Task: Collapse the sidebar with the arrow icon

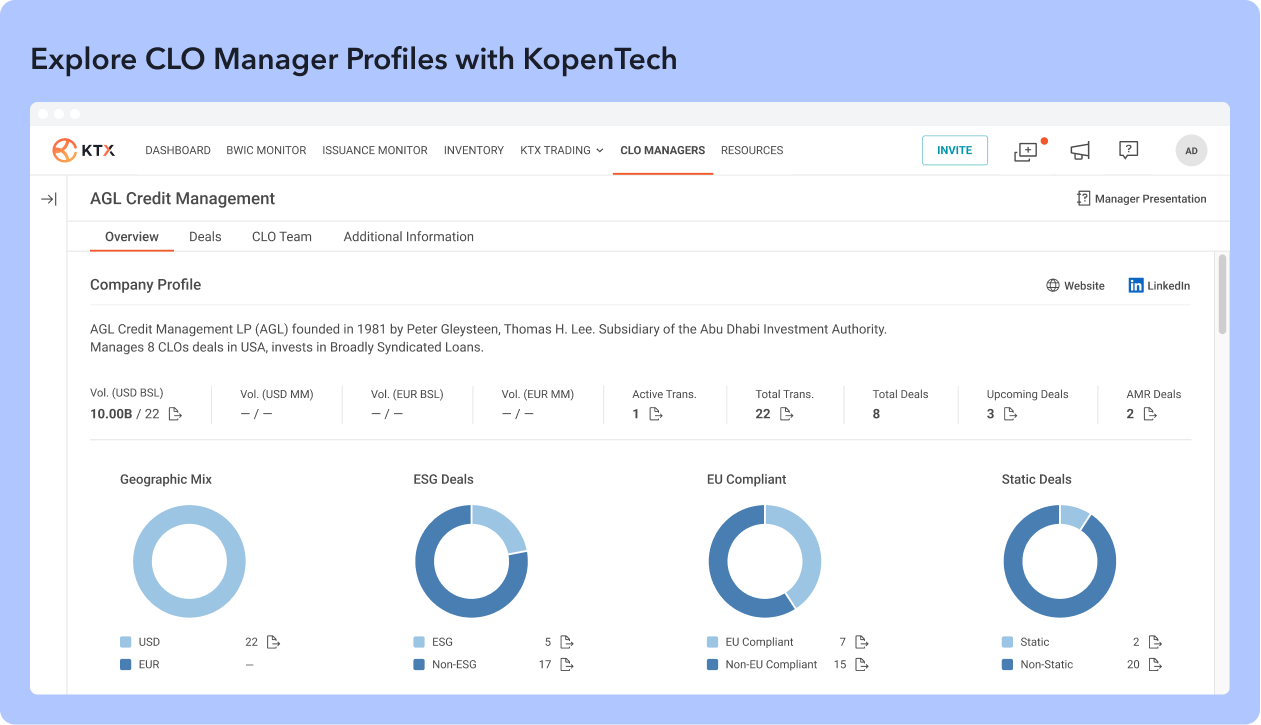Action: point(48,199)
